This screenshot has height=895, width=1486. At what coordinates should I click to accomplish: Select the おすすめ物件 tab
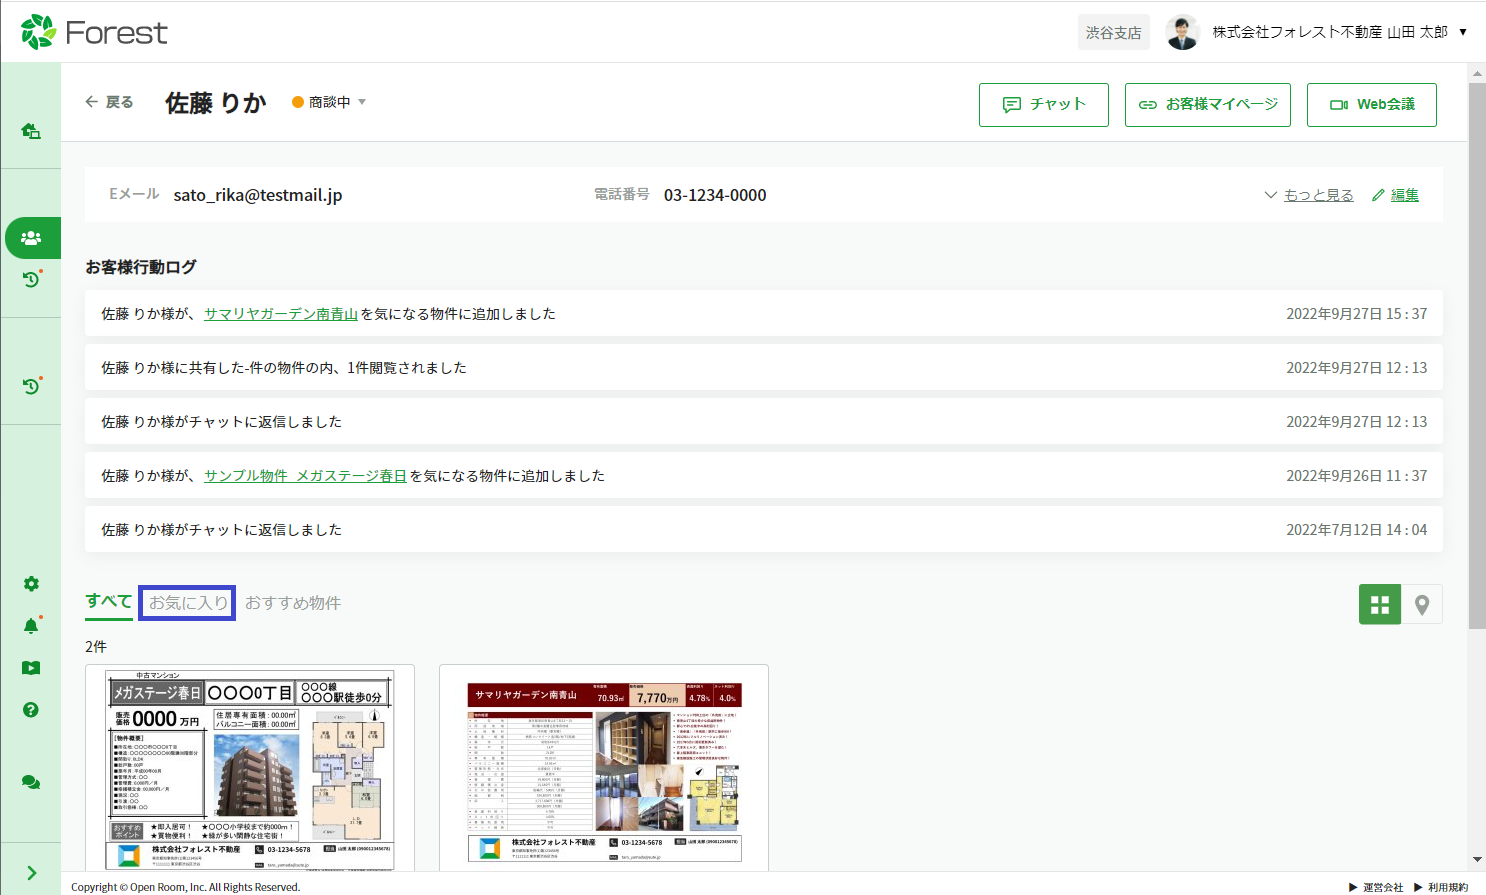tap(293, 603)
